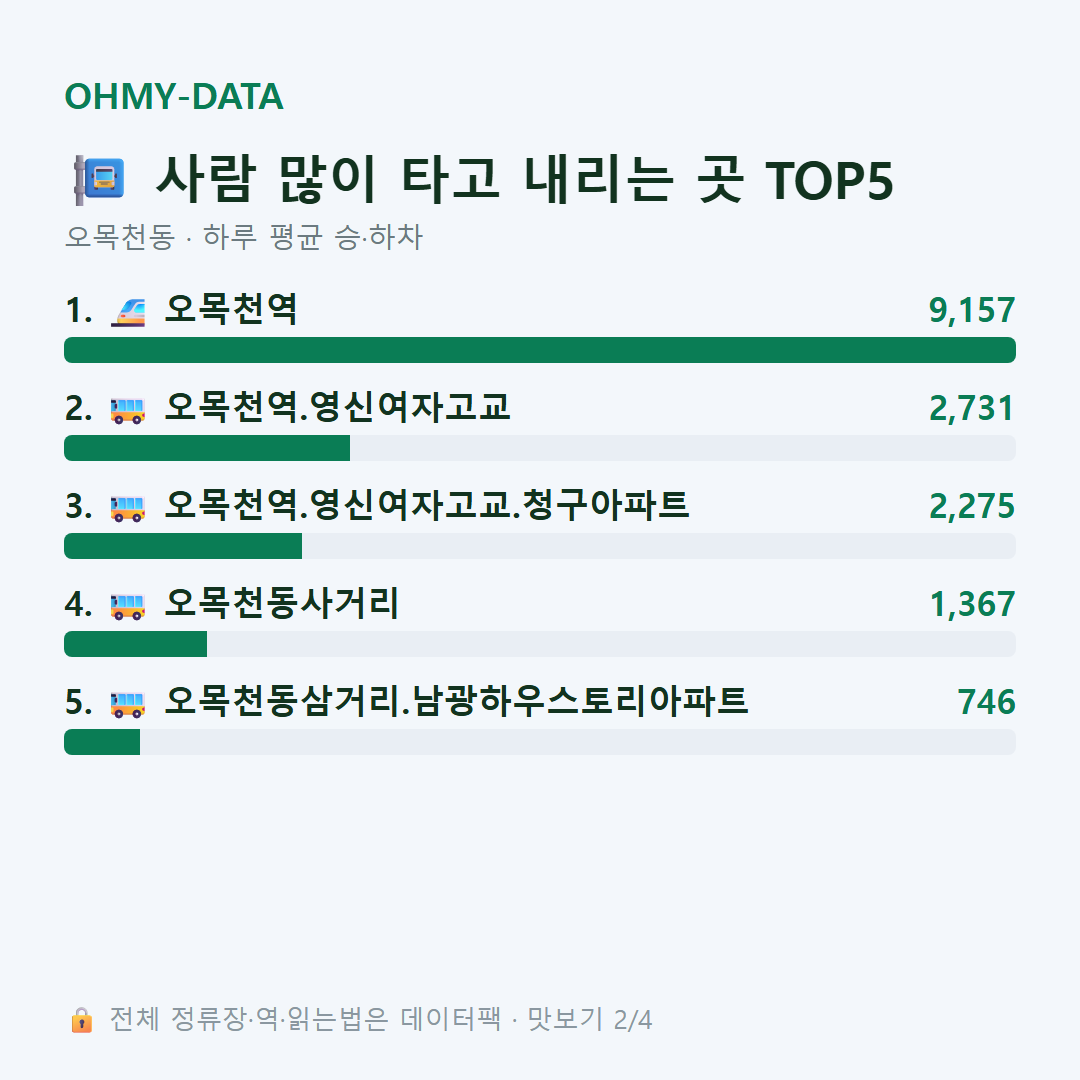Click the bus stop sign icon in title
The height and width of the screenshot is (1080, 1080).
click(99, 180)
